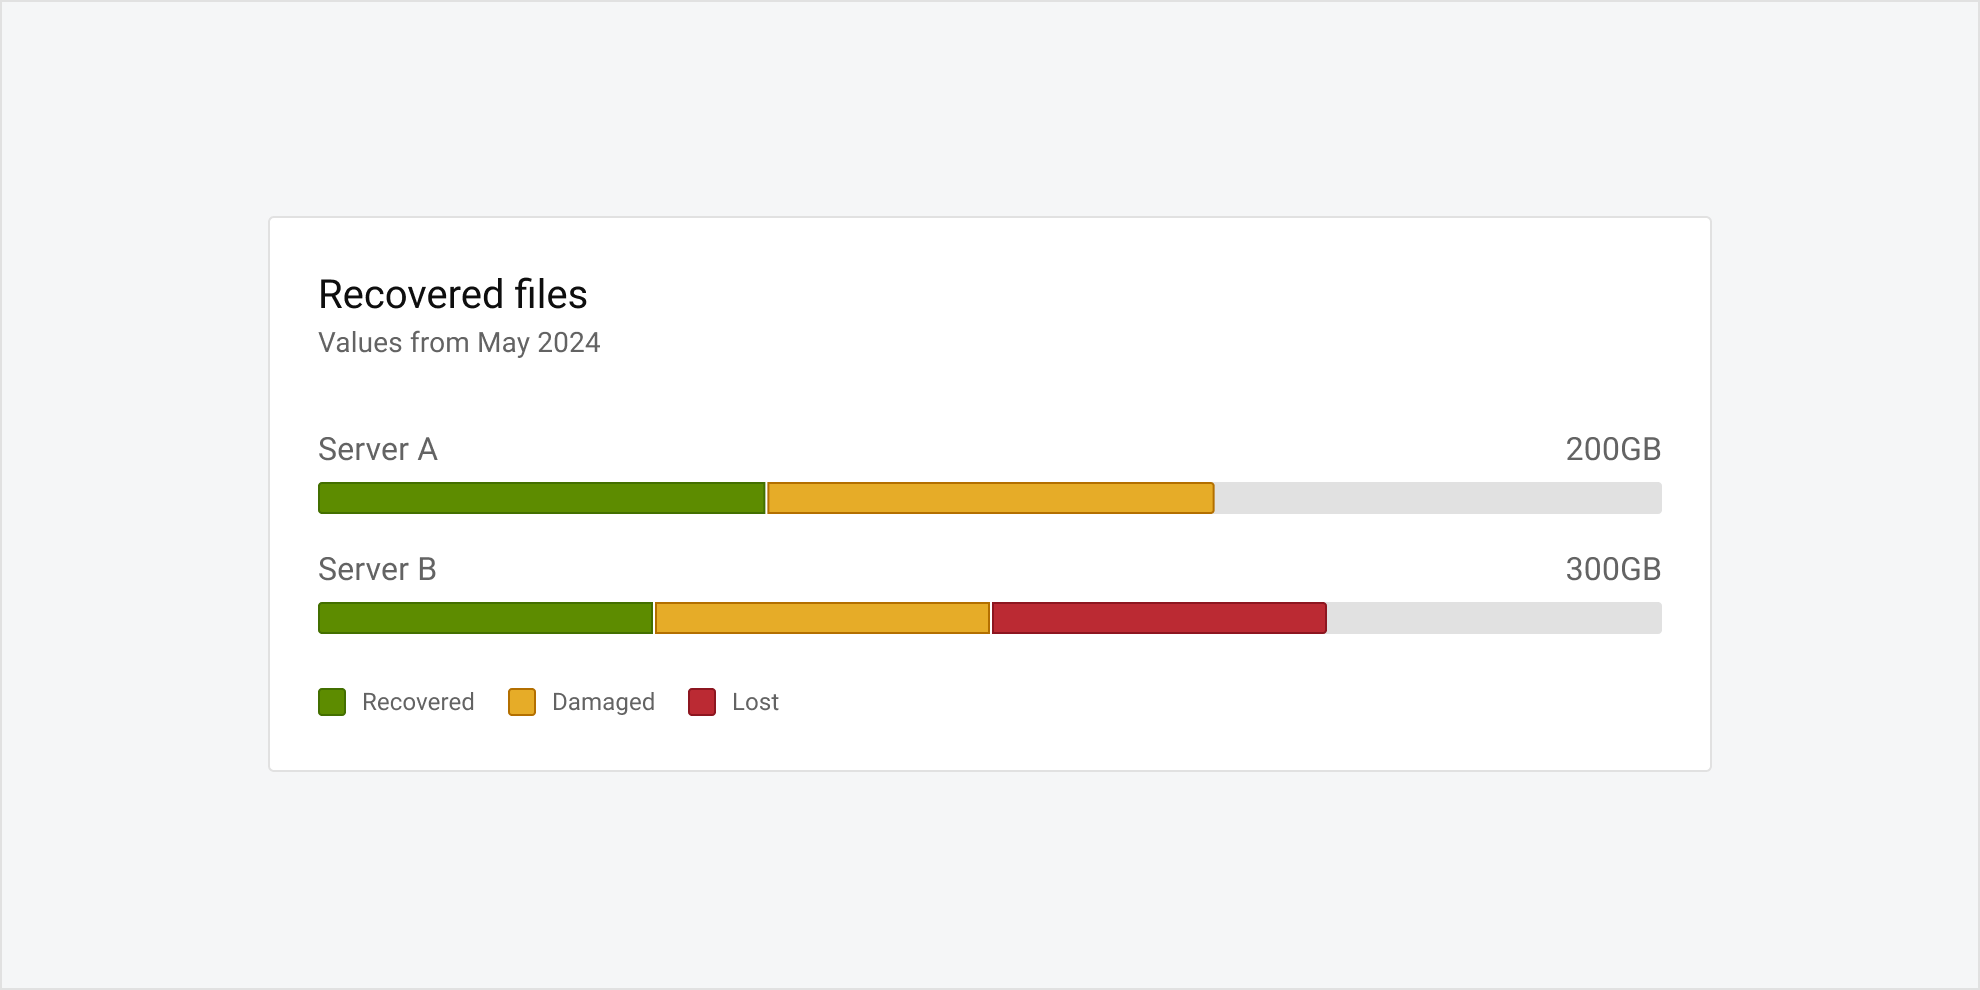This screenshot has width=1980, height=990.
Task: Click Server A's orange damaged bar segment
Action: 990,498
